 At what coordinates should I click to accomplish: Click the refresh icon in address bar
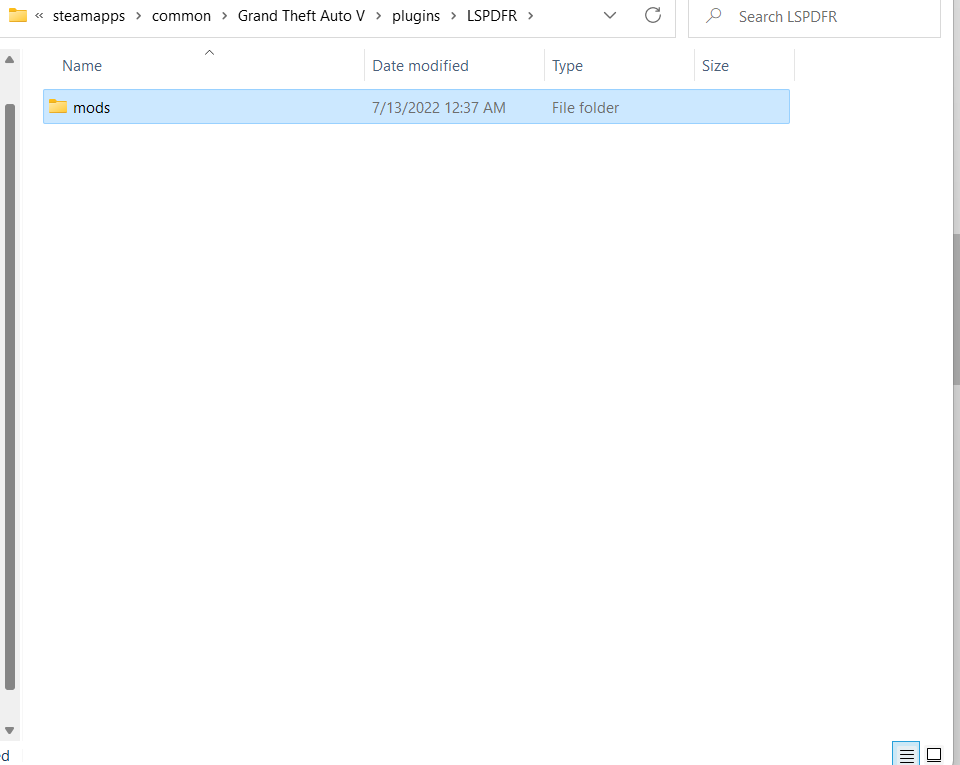[x=653, y=15]
